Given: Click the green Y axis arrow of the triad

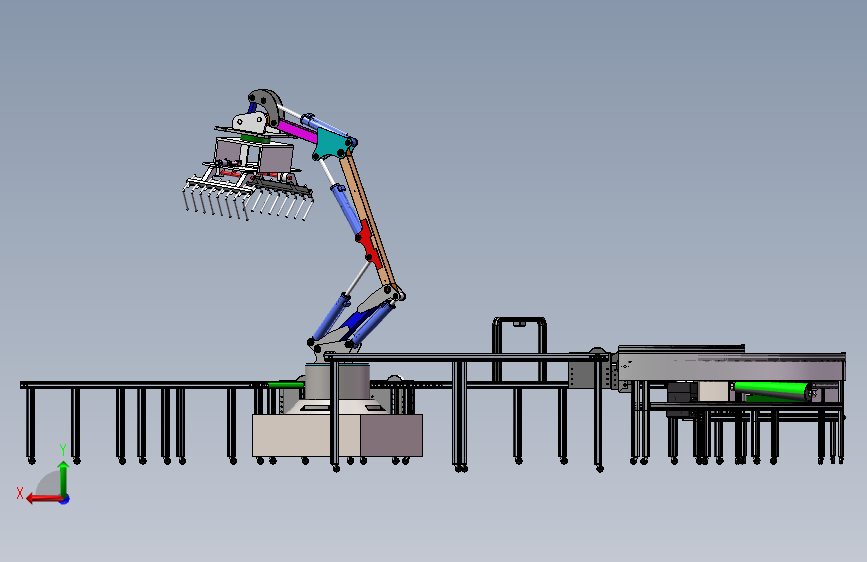Looking at the screenshot, I should (x=64, y=478).
